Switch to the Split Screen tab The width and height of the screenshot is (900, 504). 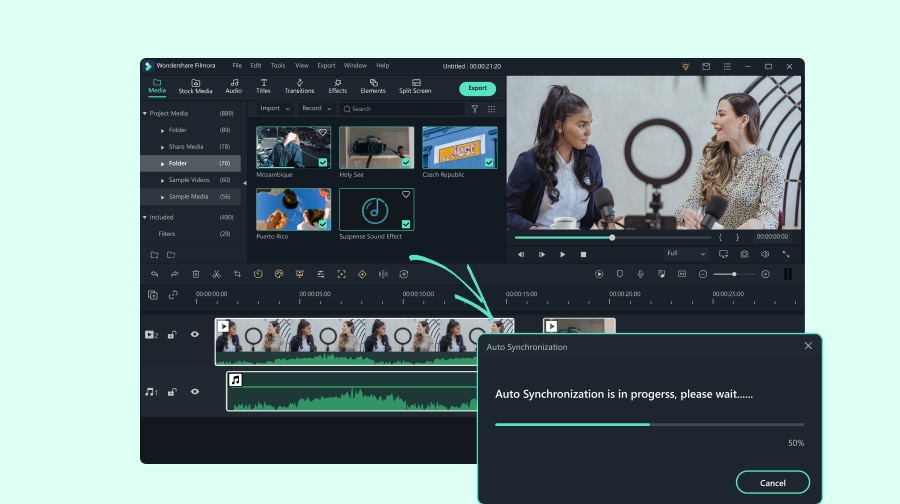(x=416, y=87)
